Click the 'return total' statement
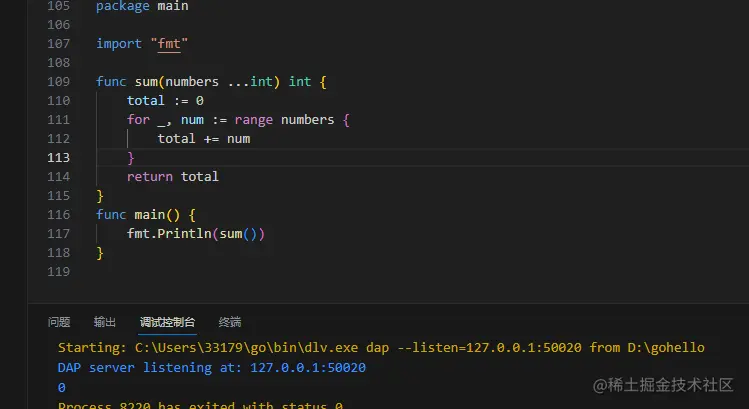This screenshot has height=409, width=749. pyautogui.click(x=173, y=177)
